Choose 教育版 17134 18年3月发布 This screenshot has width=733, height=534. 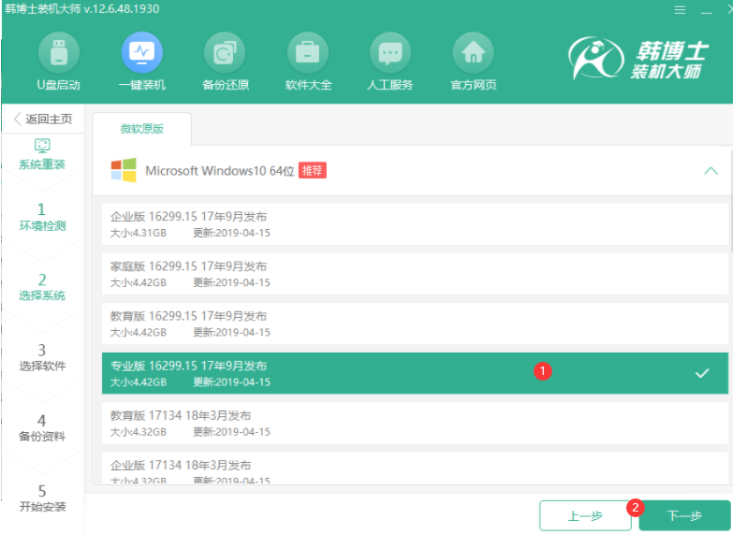(x=415, y=423)
